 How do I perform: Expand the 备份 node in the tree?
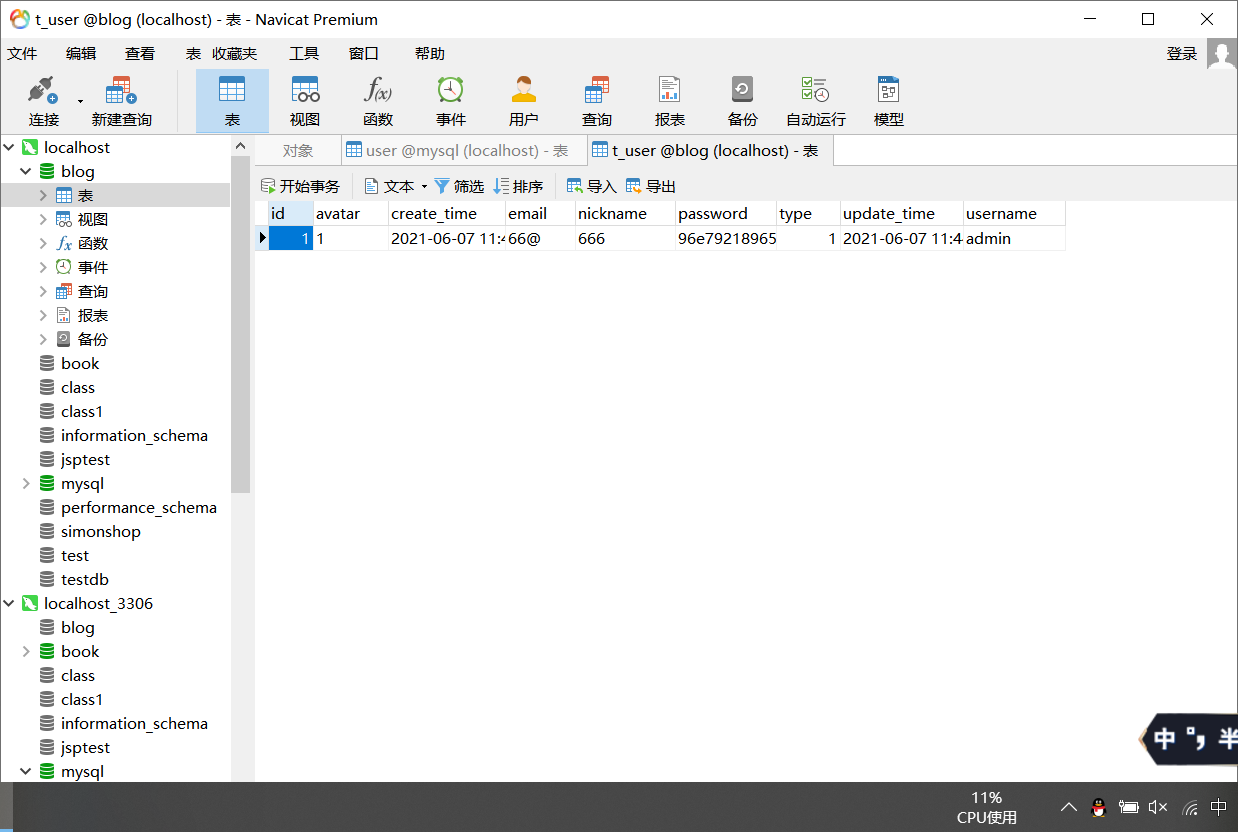click(43, 339)
